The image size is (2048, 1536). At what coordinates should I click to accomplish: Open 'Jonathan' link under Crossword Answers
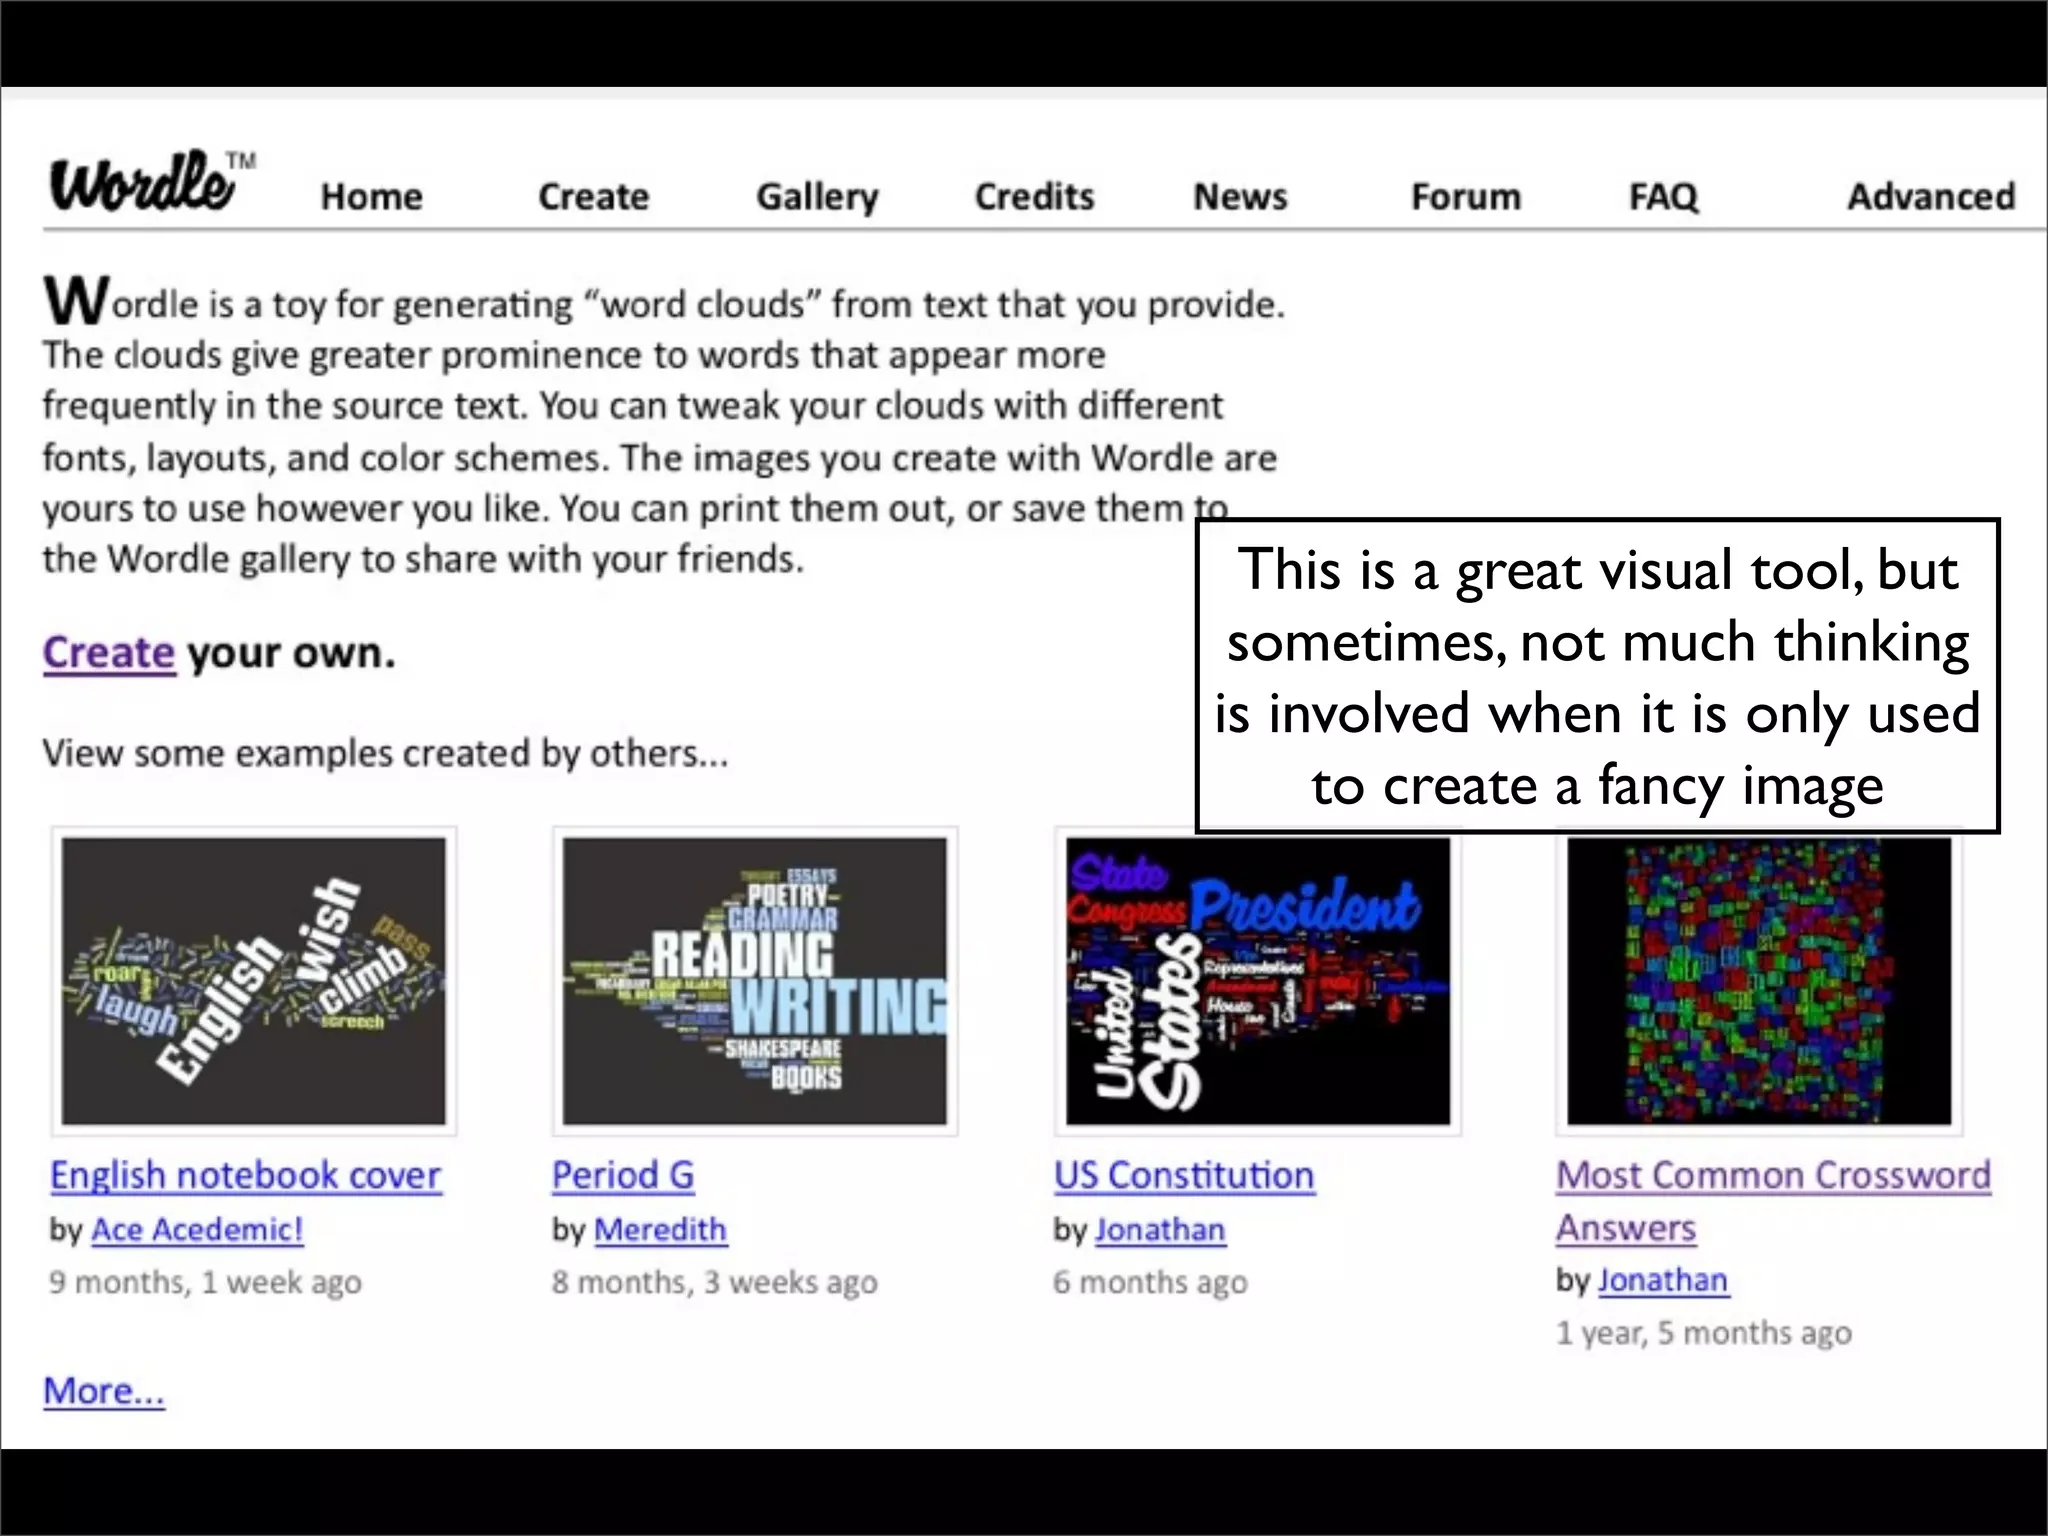(x=1663, y=1281)
